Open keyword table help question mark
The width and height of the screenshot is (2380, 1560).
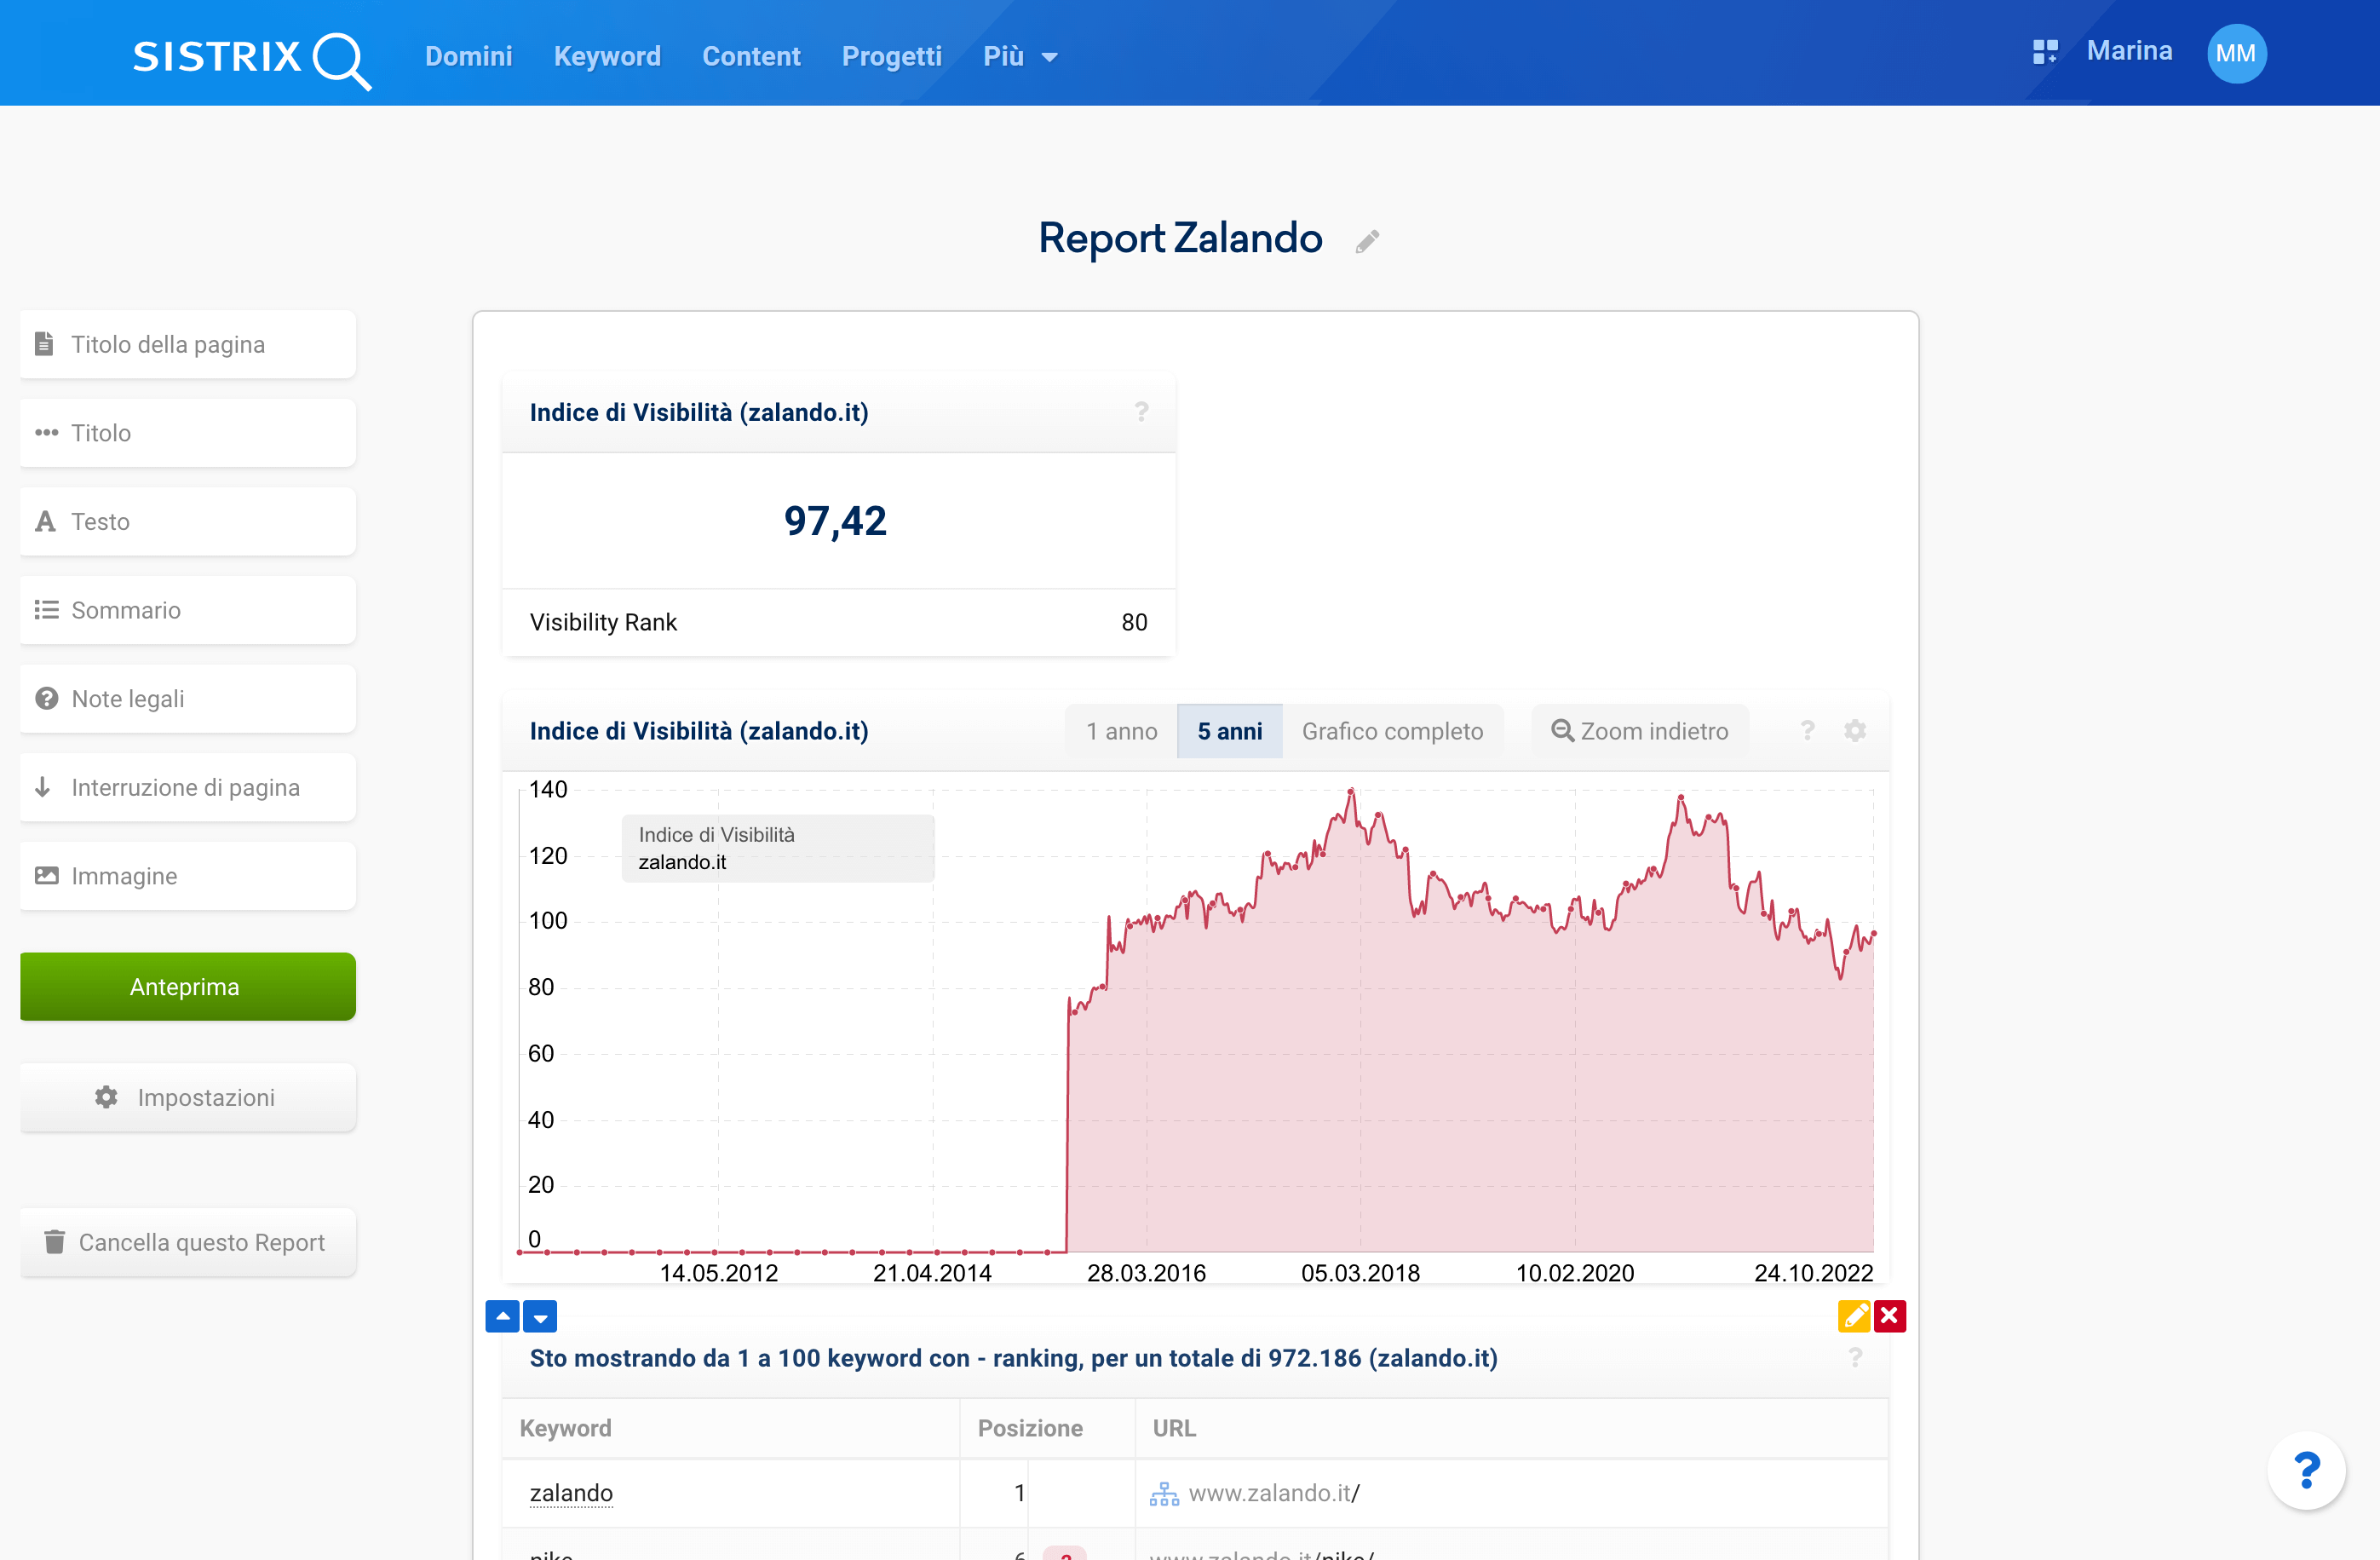[x=1855, y=1358]
